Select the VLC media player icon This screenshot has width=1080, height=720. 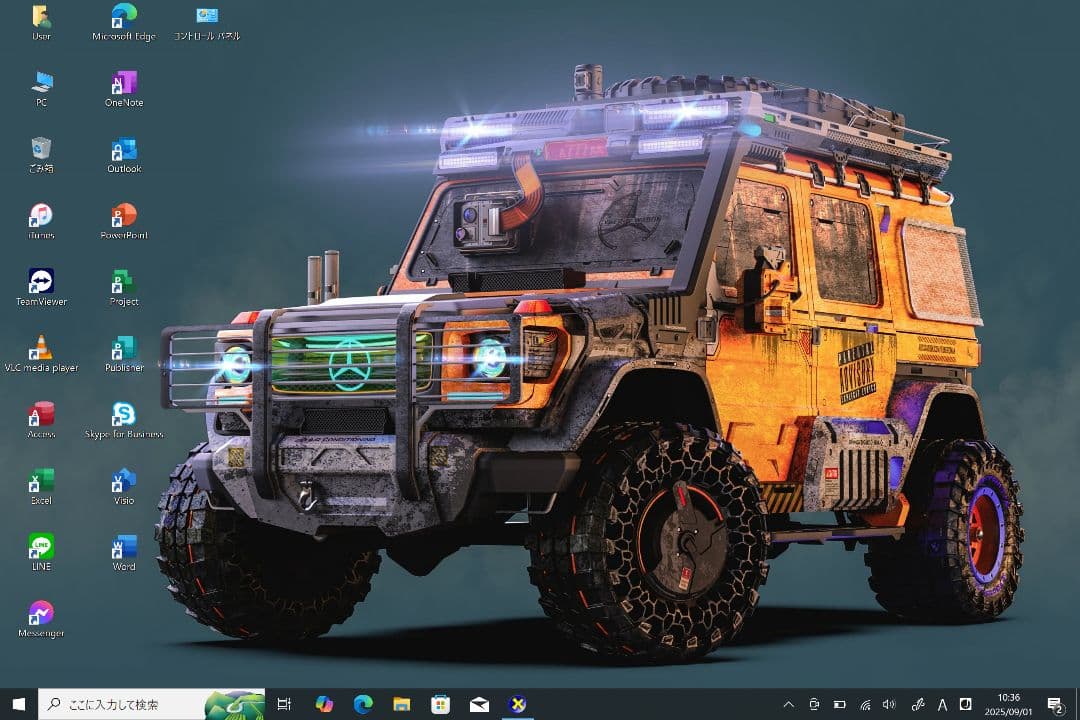click(41, 349)
